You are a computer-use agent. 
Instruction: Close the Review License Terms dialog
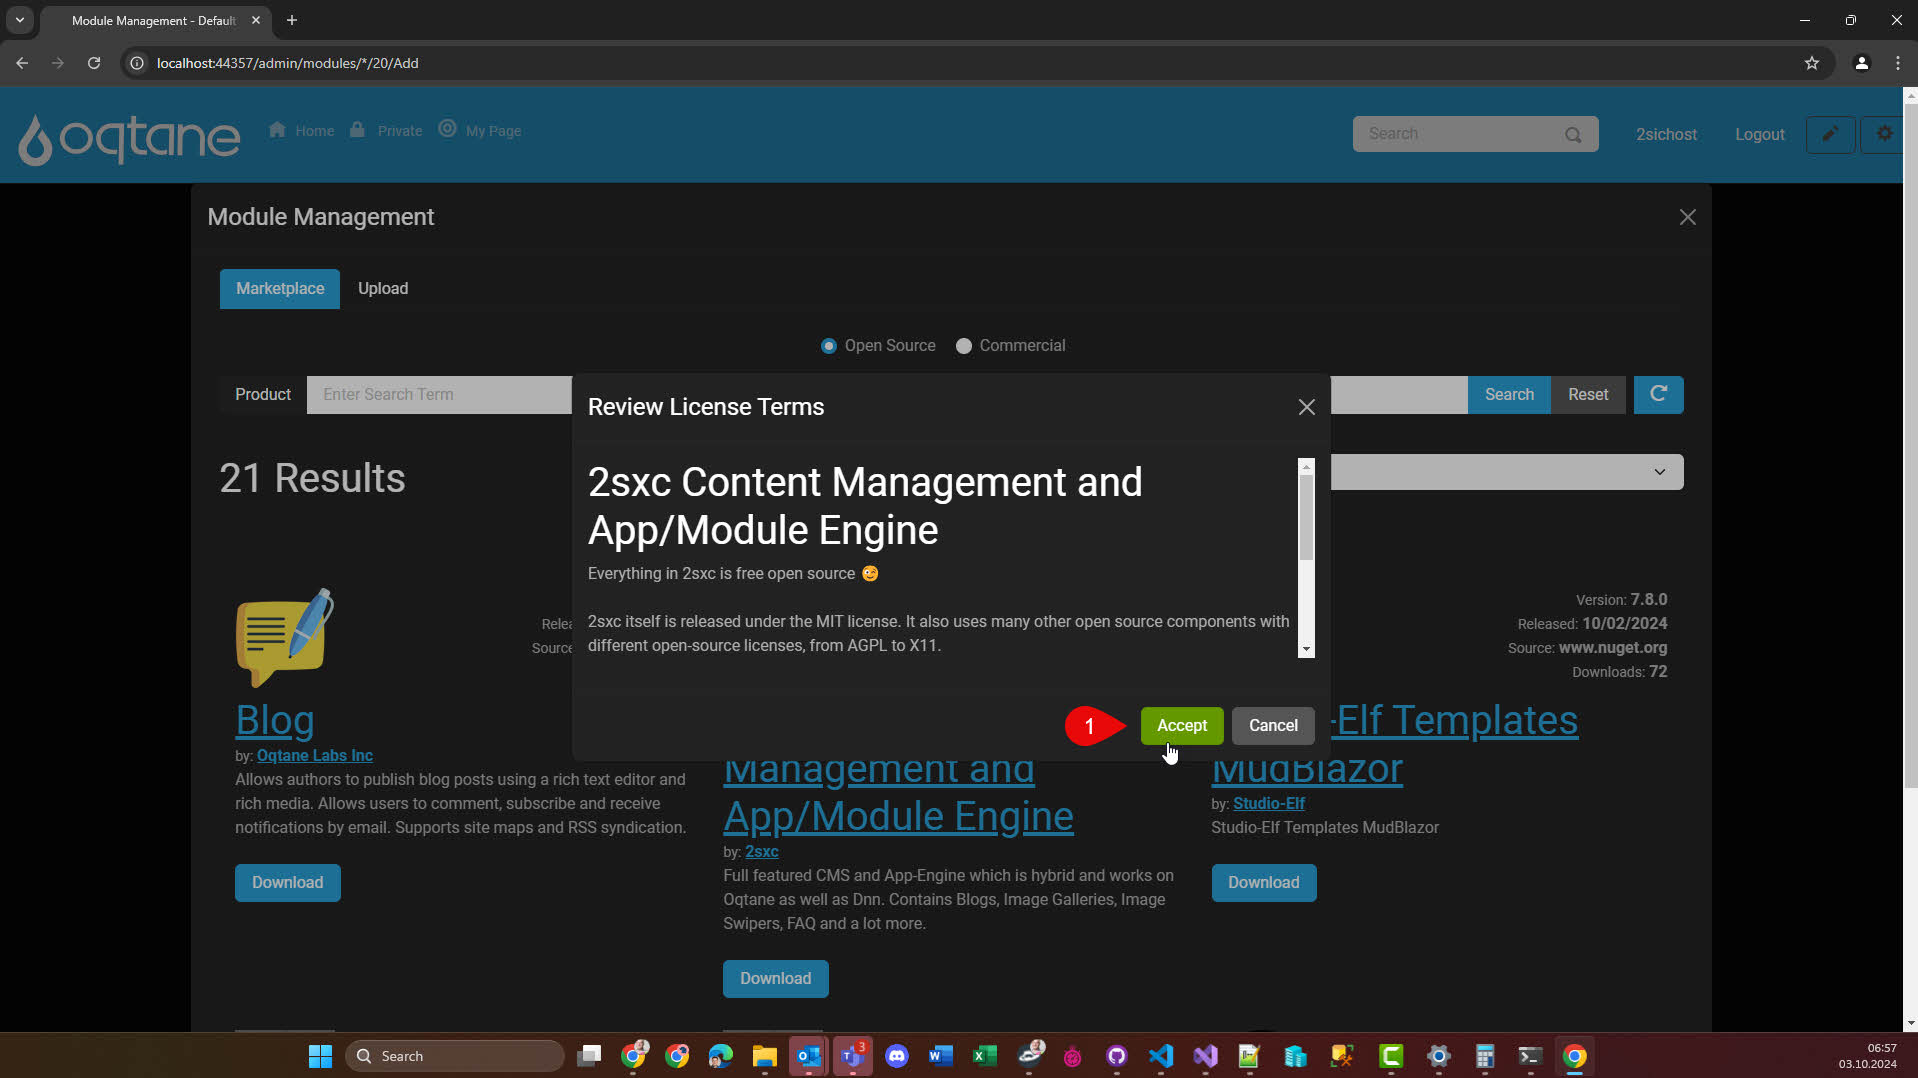pos(1306,407)
